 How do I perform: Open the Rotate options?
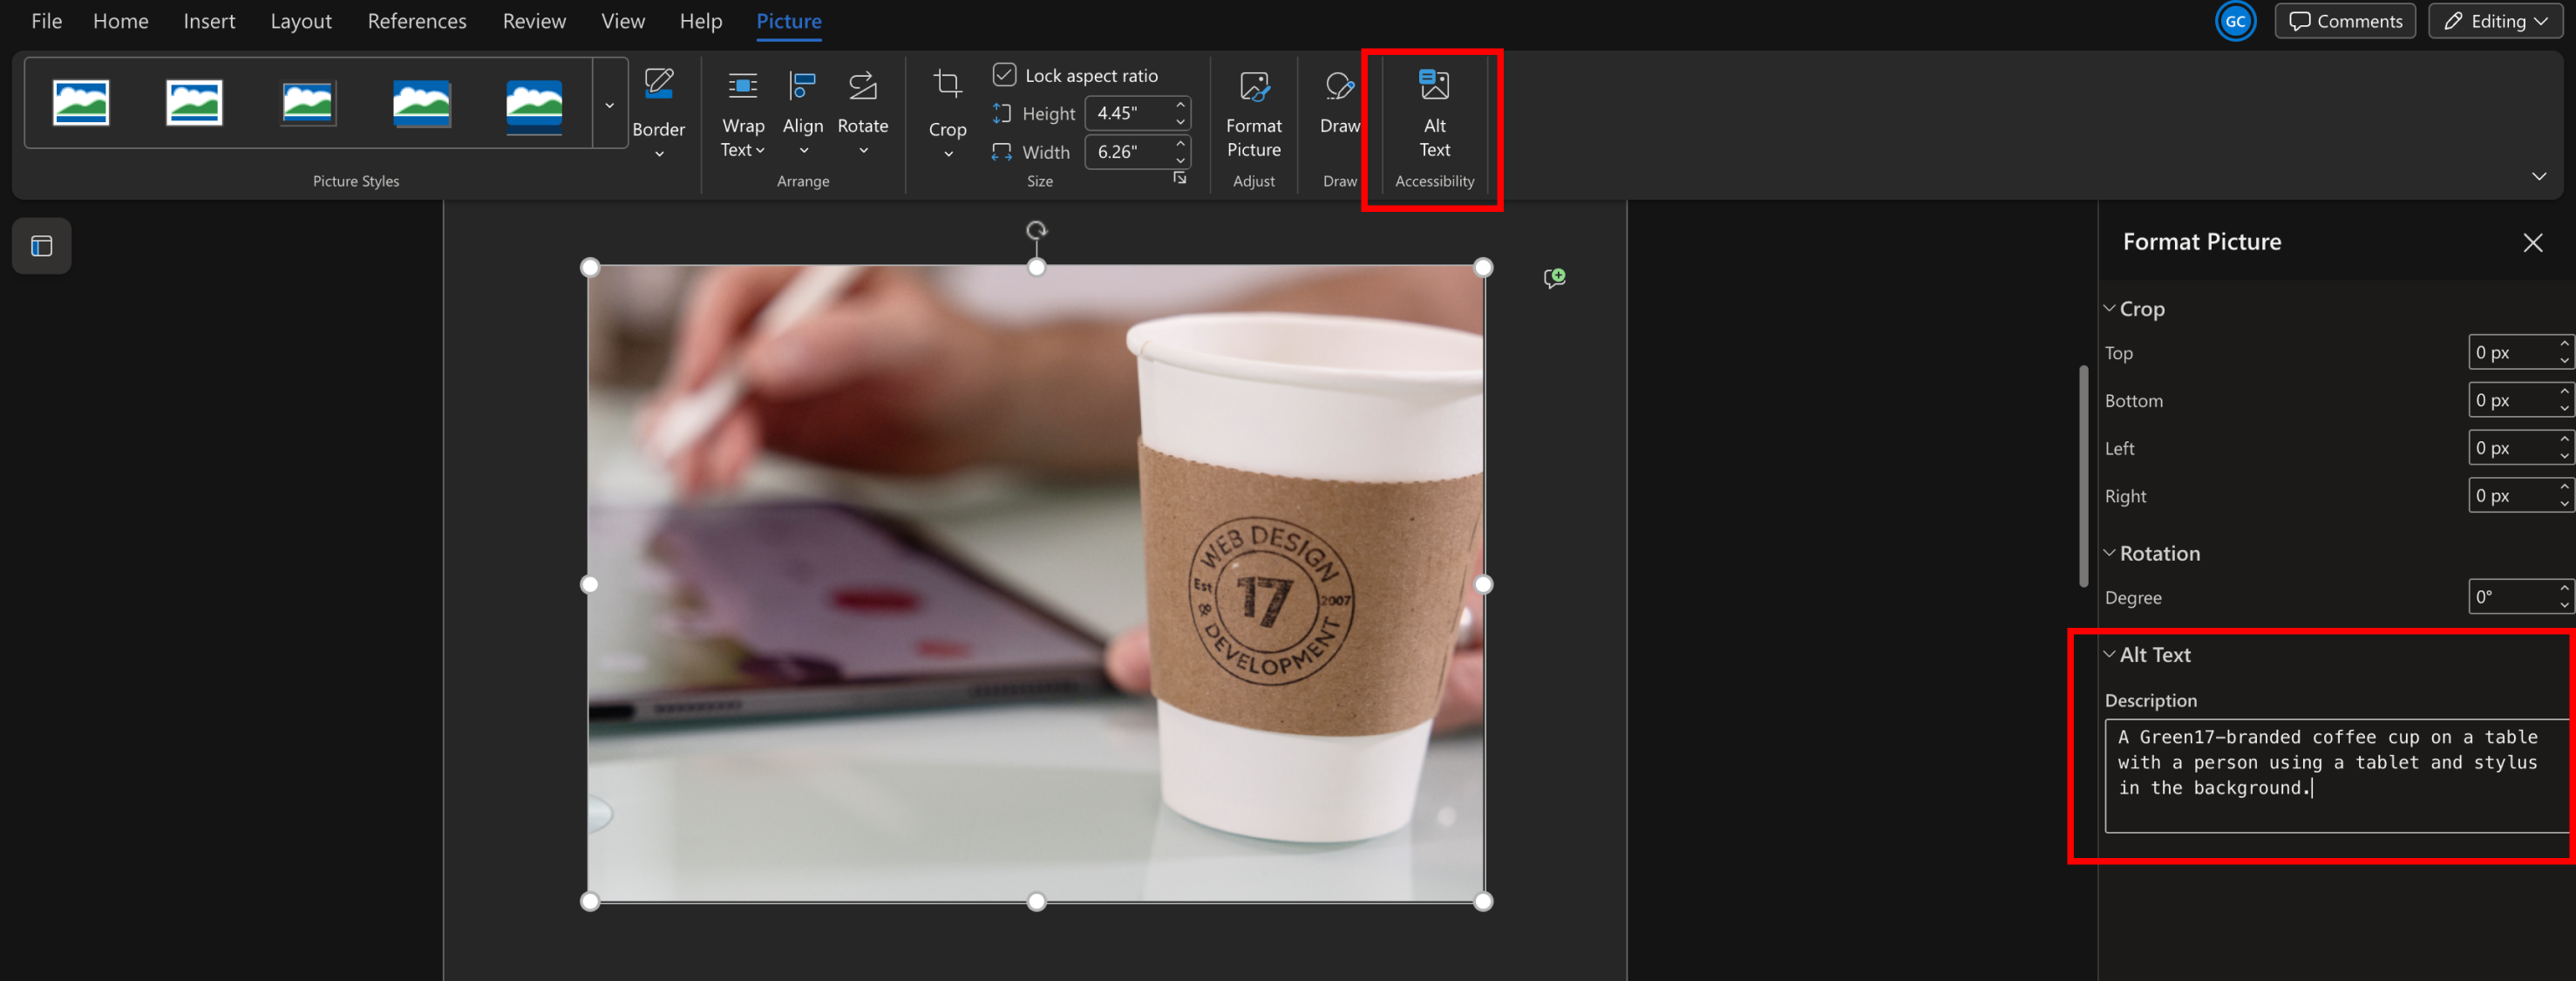coord(862,111)
